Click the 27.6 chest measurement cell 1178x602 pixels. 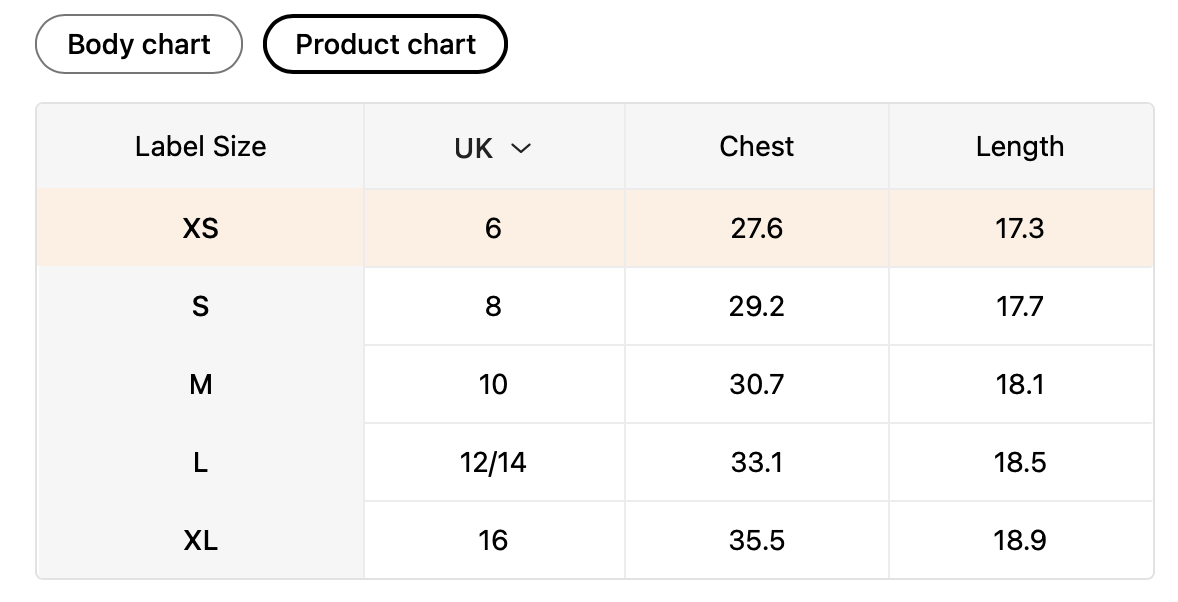pyautogui.click(x=756, y=229)
